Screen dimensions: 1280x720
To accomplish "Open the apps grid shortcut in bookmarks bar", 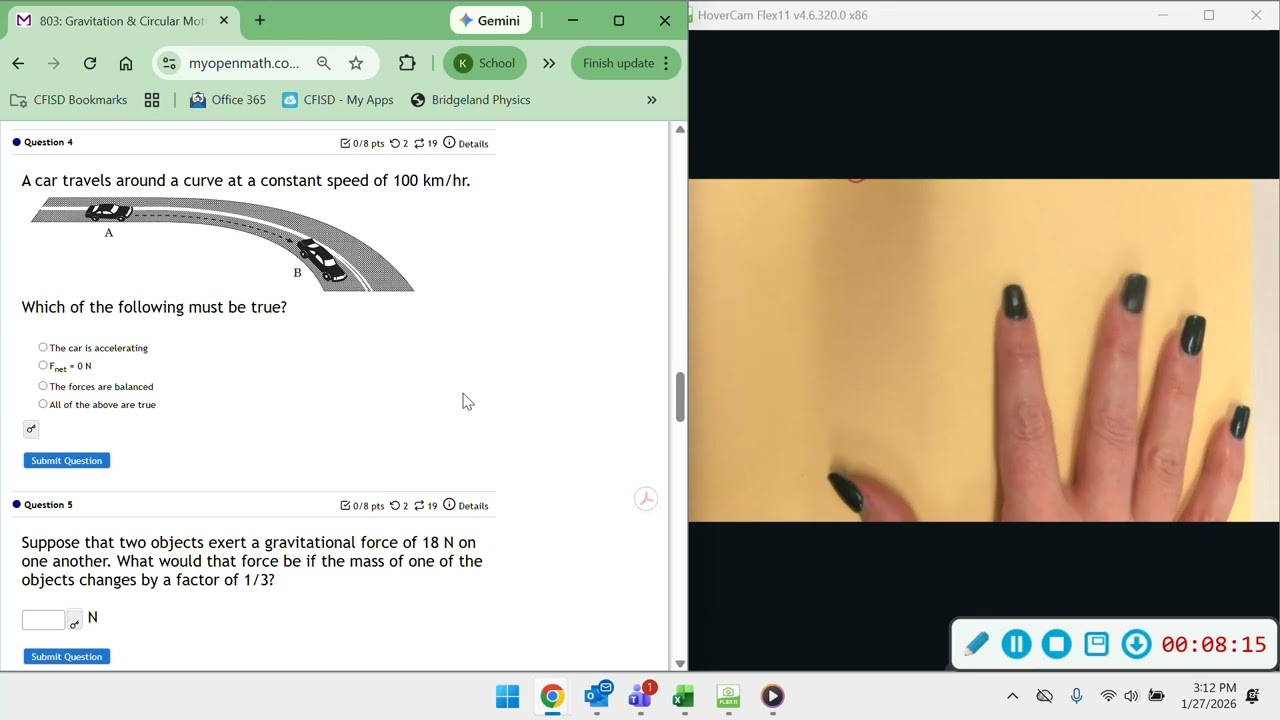I will pos(152,100).
